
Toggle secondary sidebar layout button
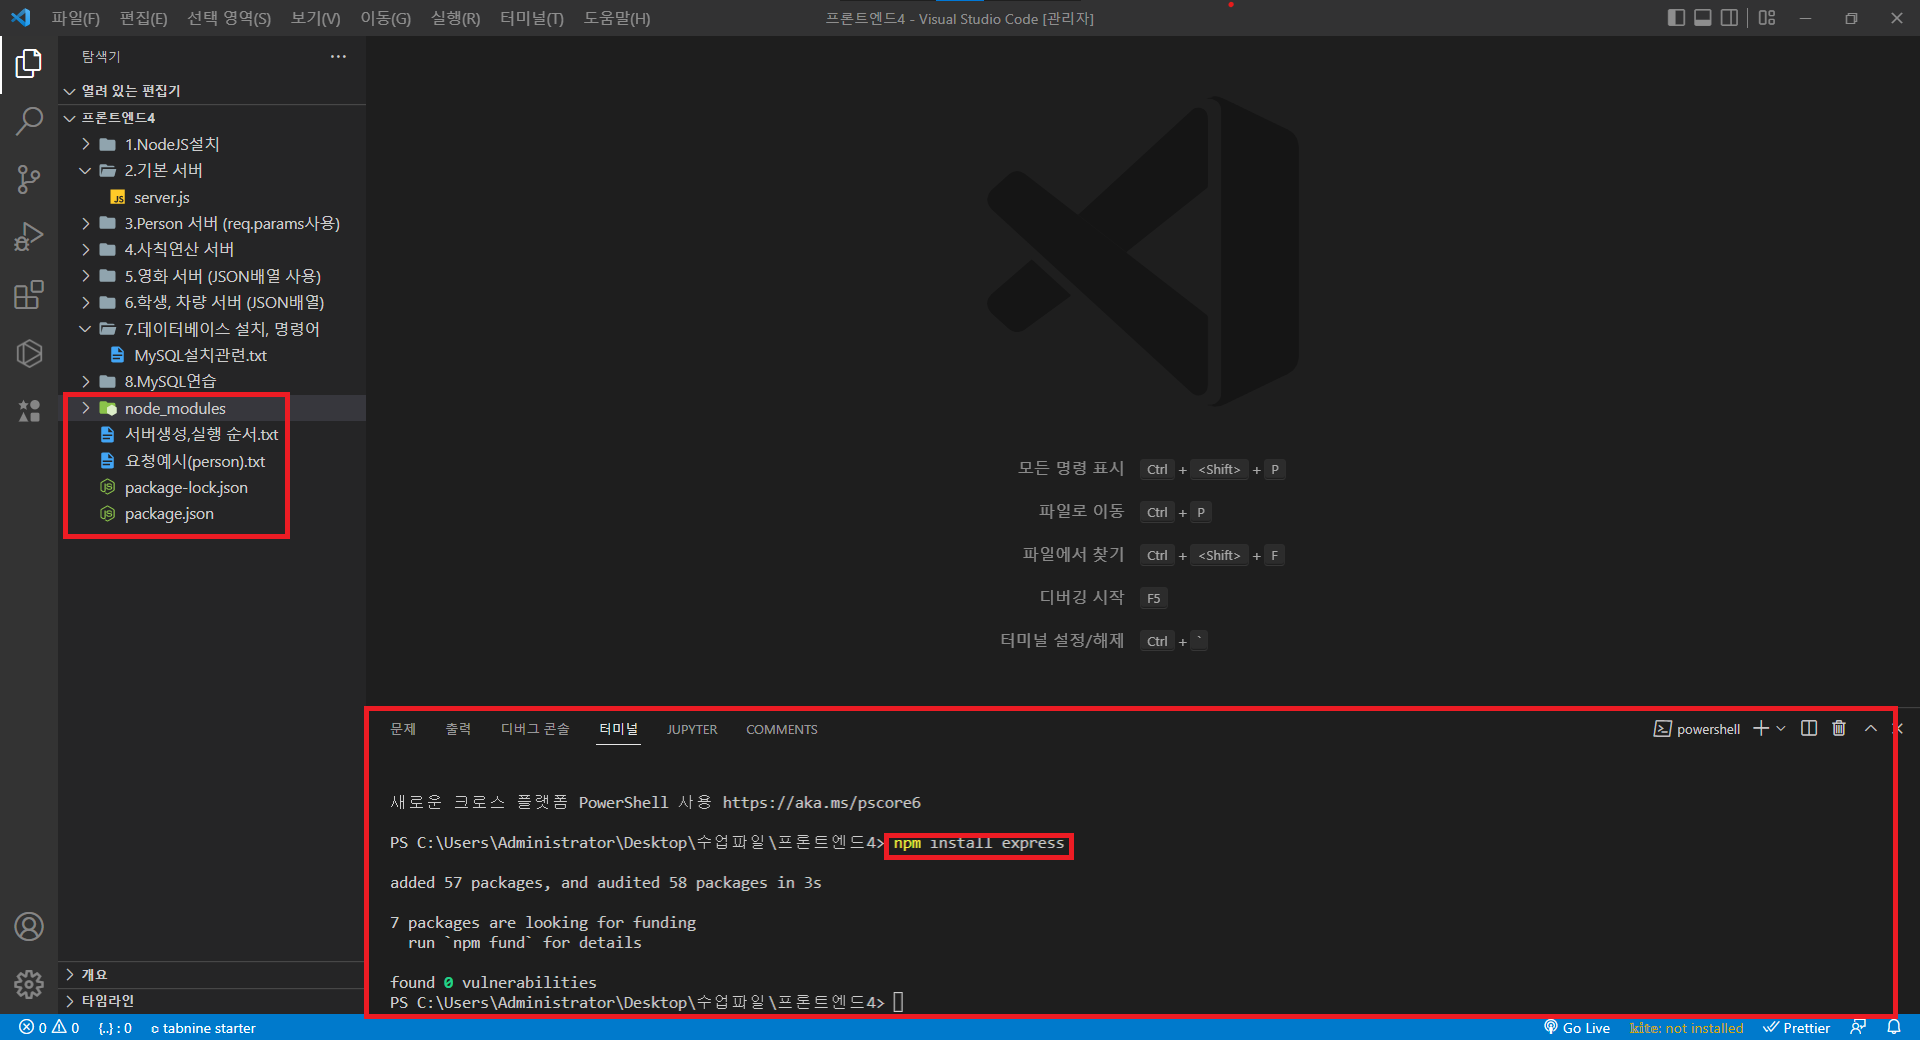(x=1729, y=18)
